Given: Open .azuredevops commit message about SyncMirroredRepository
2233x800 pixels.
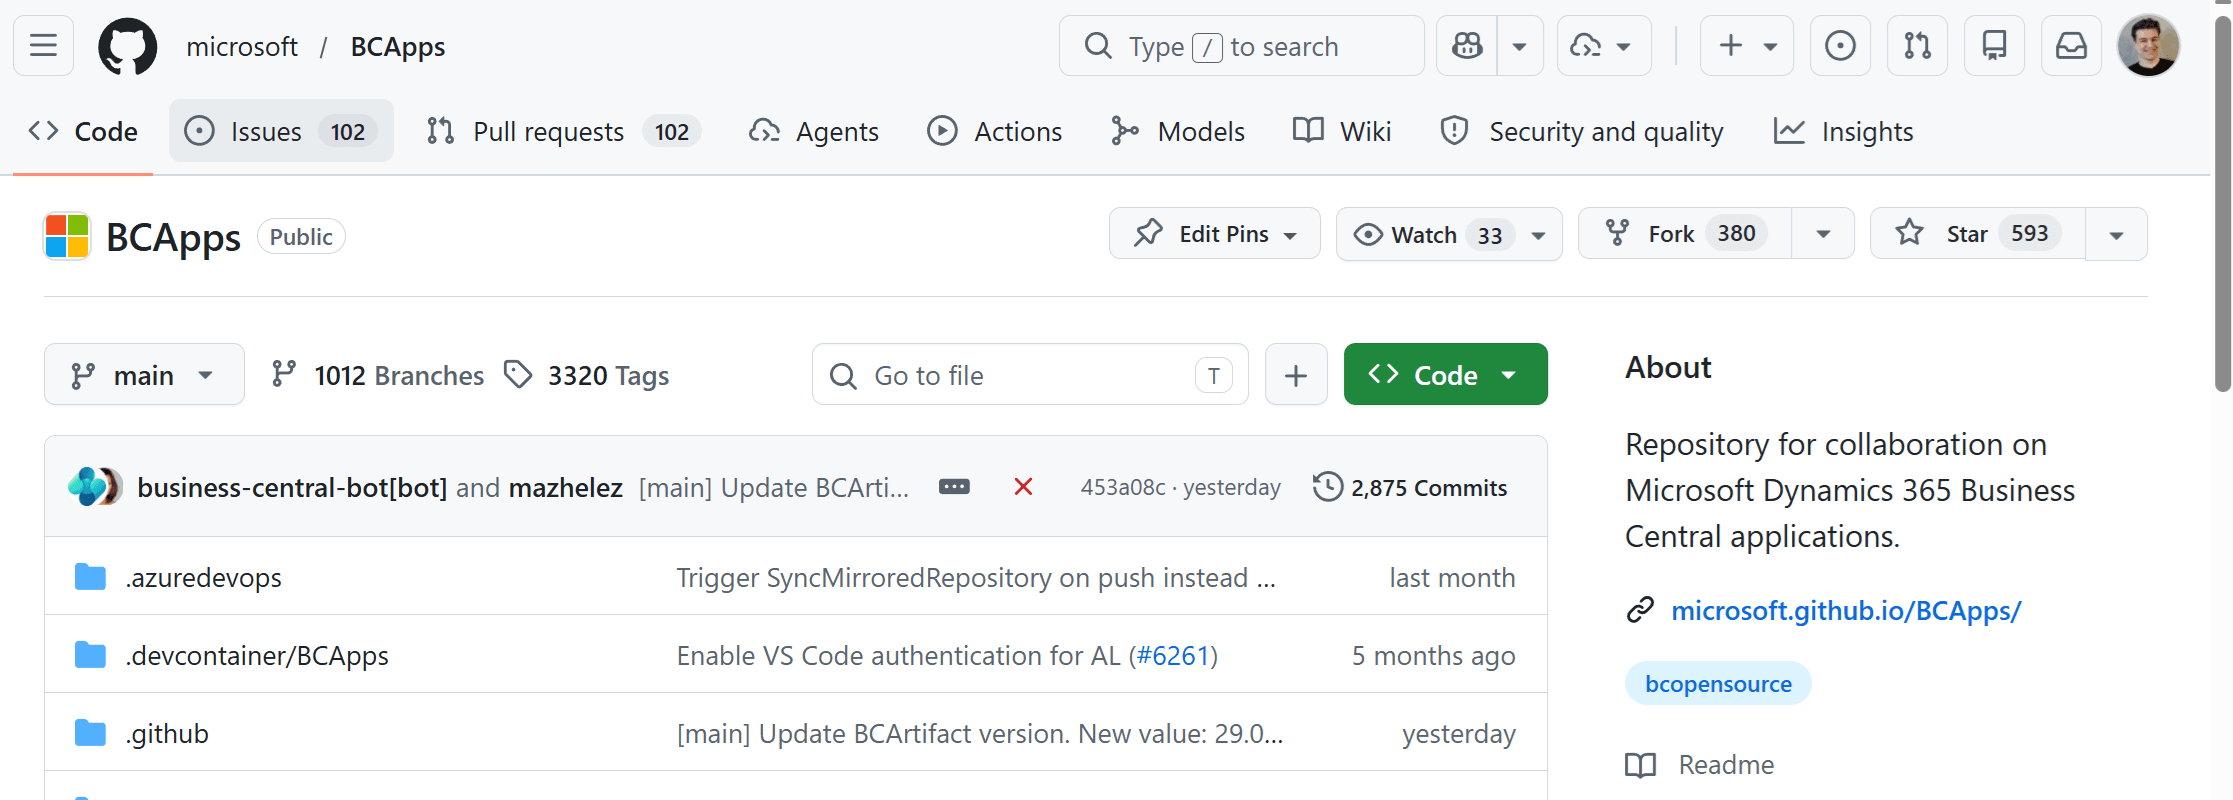Looking at the screenshot, I should (976, 577).
